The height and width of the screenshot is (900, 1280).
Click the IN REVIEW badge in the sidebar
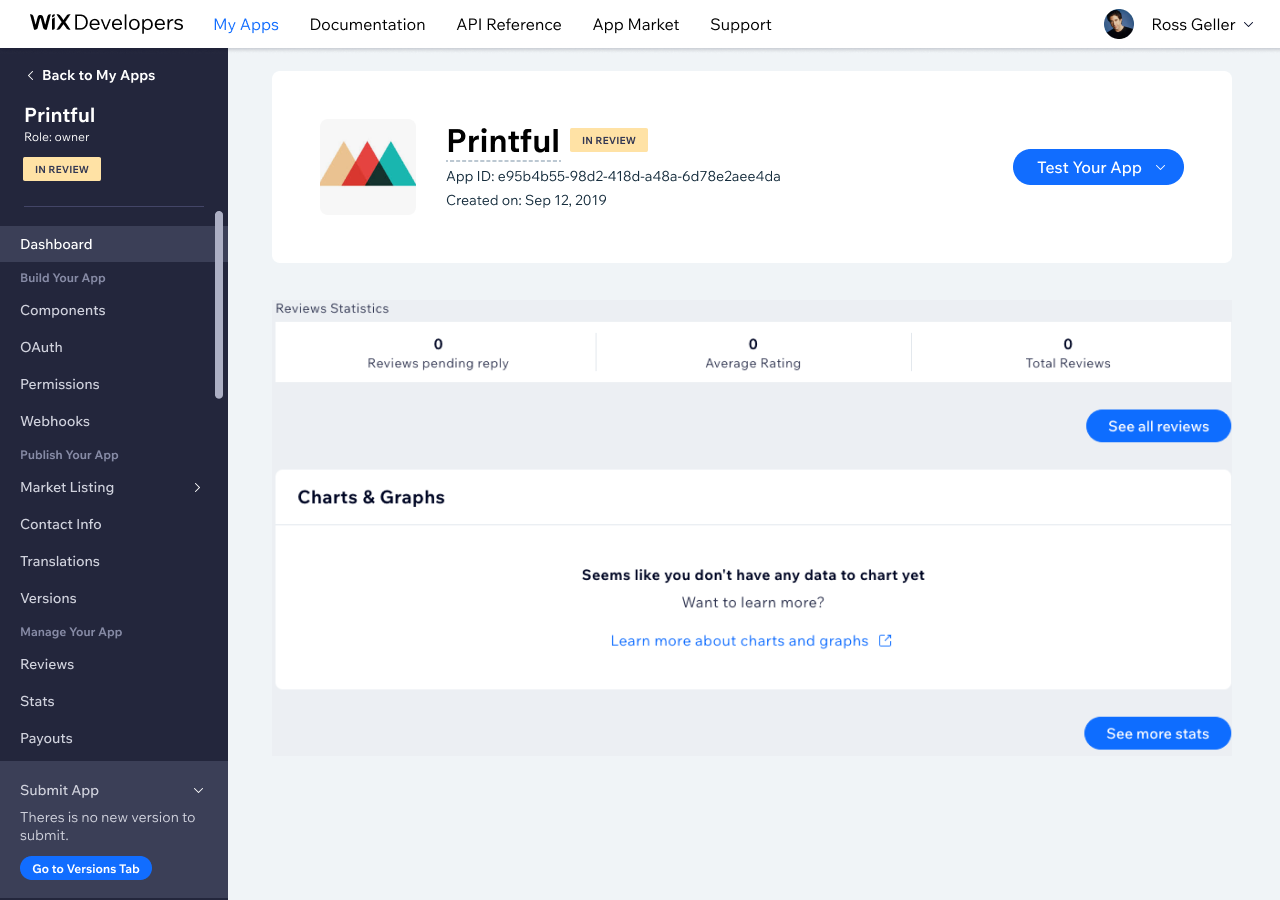coord(62,169)
